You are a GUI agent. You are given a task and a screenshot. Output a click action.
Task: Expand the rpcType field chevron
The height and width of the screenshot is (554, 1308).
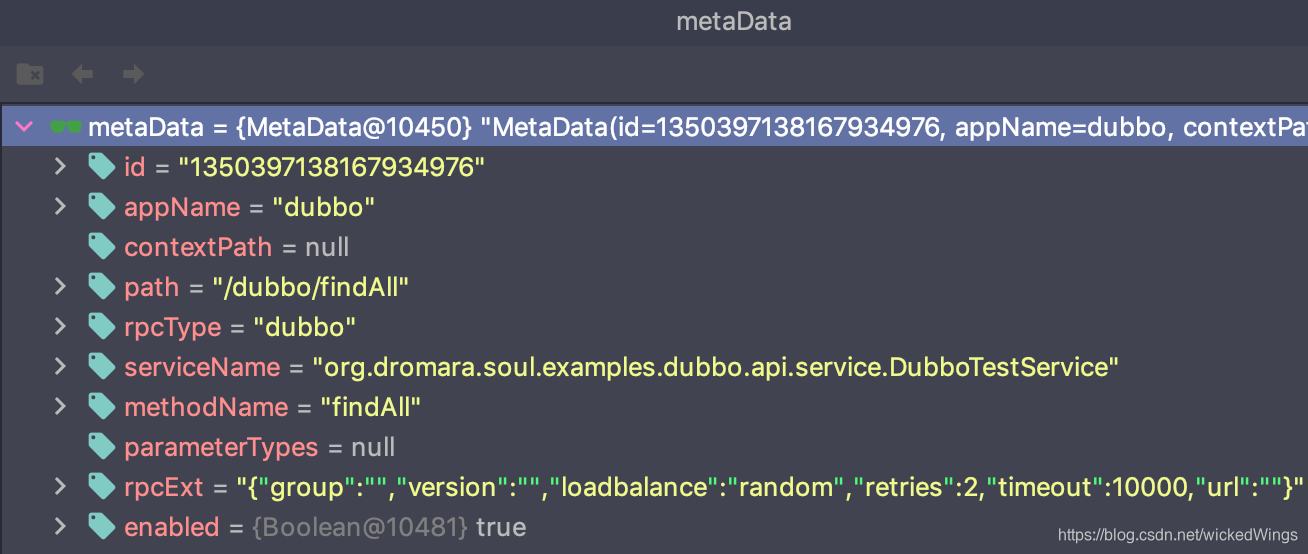(x=60, y=326)
